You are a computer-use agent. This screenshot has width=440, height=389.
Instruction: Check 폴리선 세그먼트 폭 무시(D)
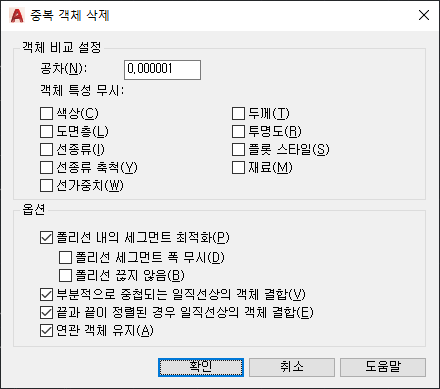65,257
